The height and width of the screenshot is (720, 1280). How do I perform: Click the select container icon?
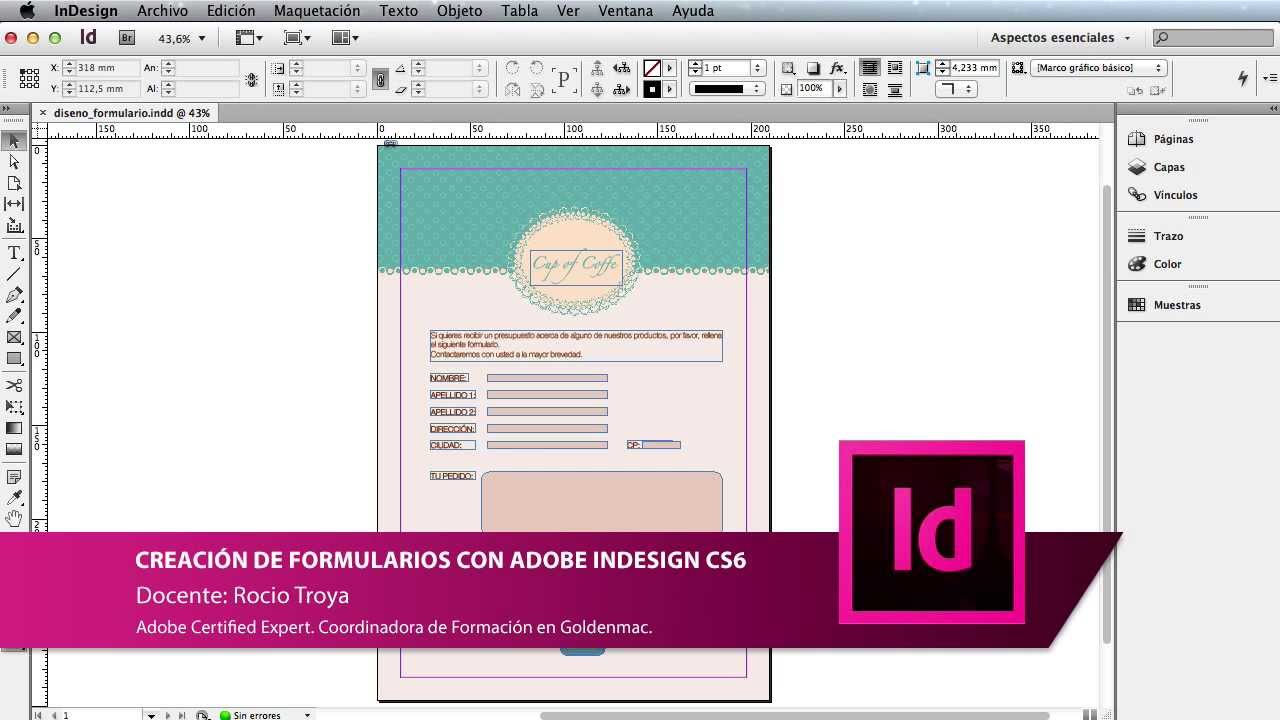tap(597, 68)
